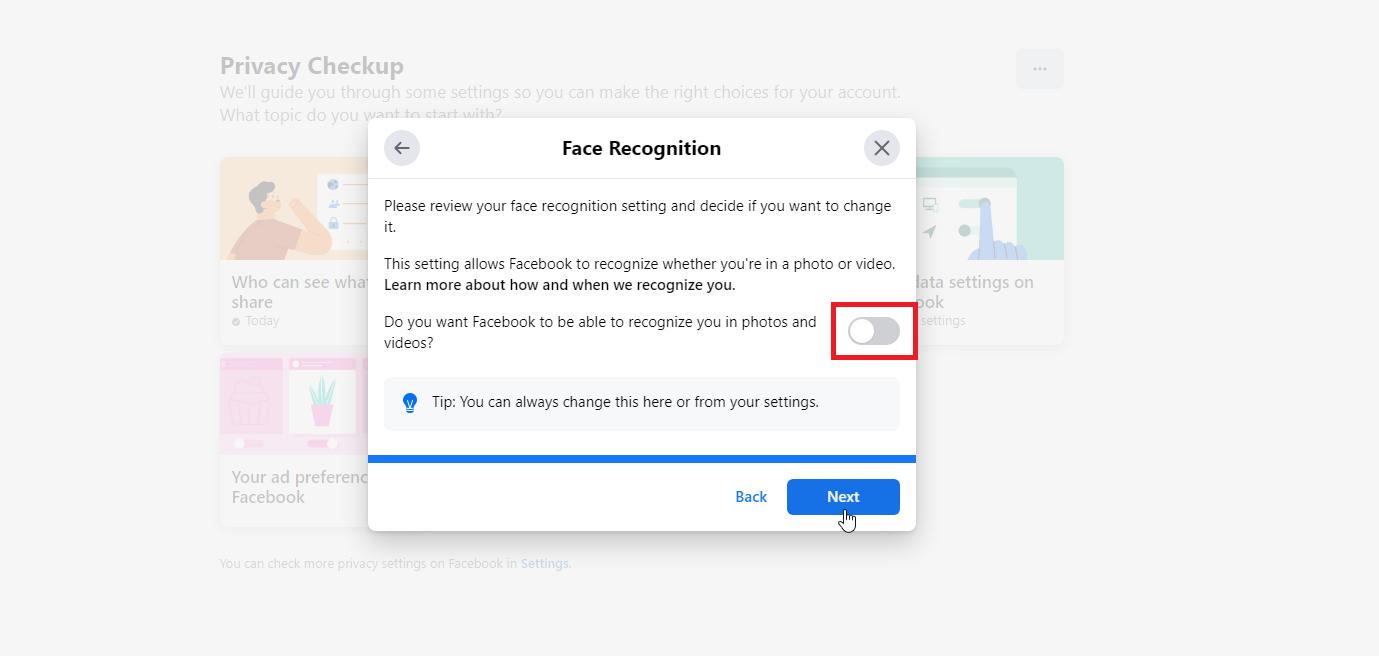1379x656 pixels.
Task: Click the pink plant illustration card image
Action: pos(294,405)
